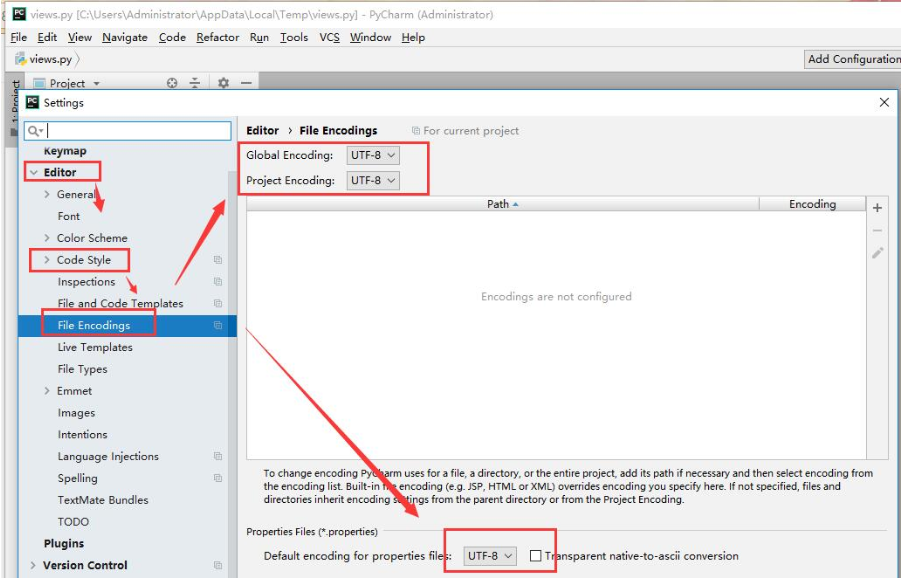Screen dimensions: 903x580
Task: Click the pencil edit icon beside the table
Action: 877,253
